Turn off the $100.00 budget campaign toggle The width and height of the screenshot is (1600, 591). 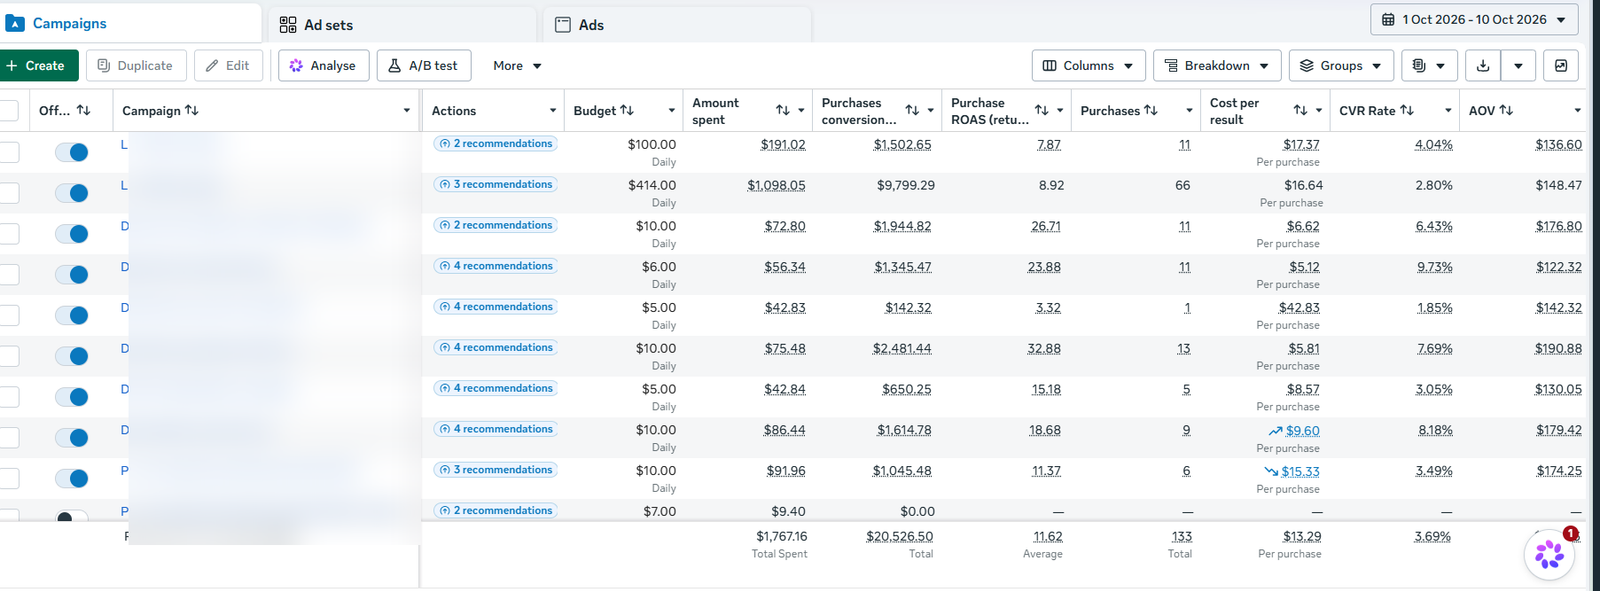click(x=72, y=152)
